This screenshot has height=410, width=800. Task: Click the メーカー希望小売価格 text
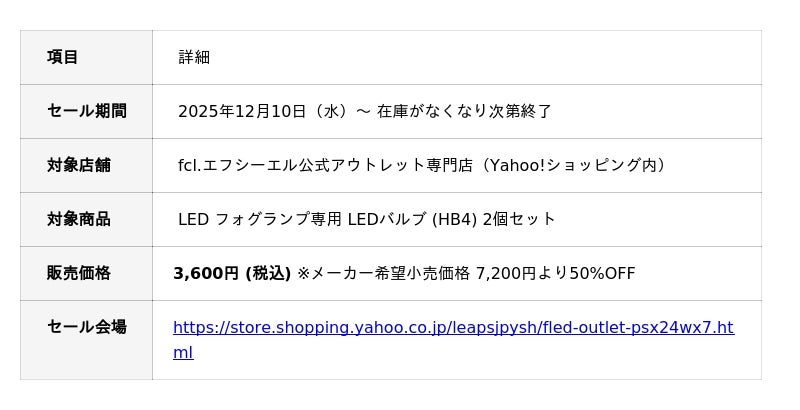tap(391, 273)
